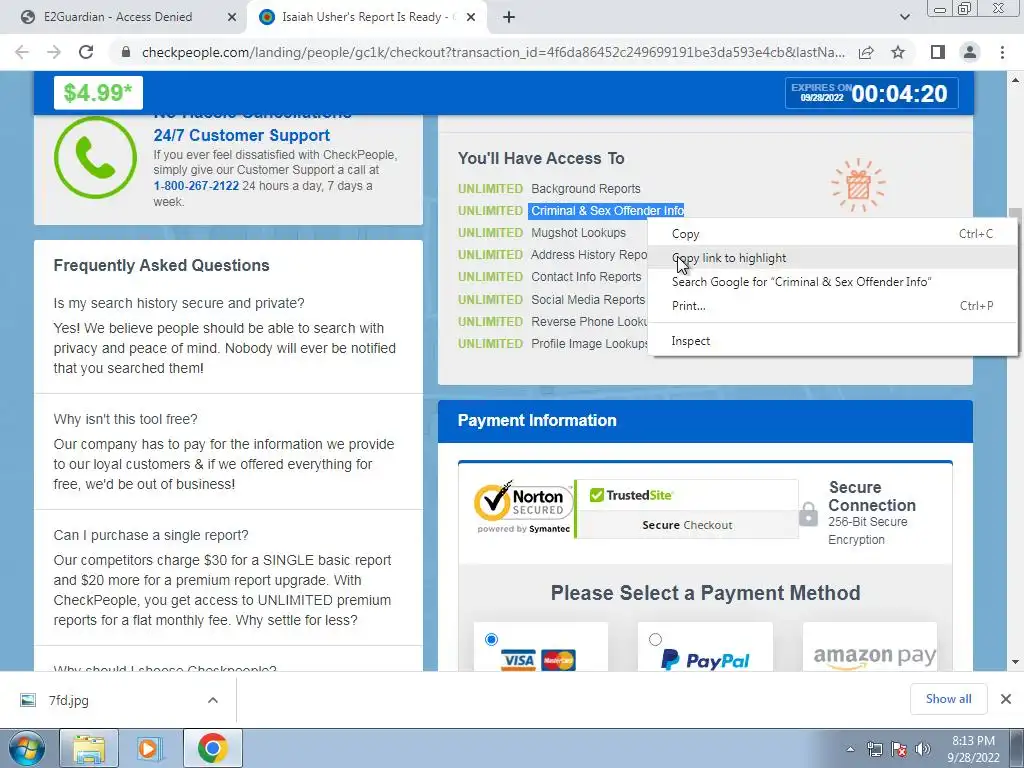
Task: Click the green phone support icon
Action: 95,157
